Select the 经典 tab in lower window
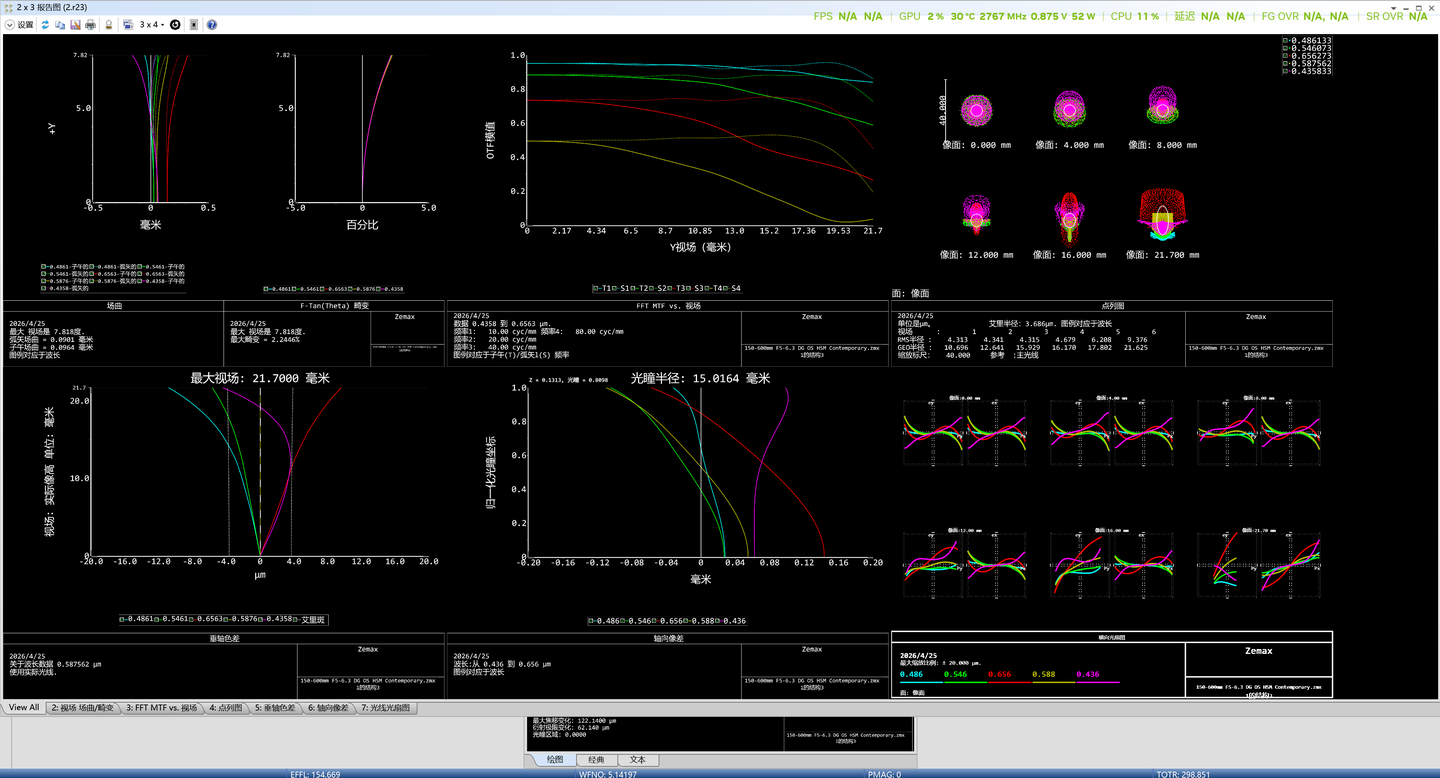This screenshot has width=1440, height=778. tap(596, 760)
